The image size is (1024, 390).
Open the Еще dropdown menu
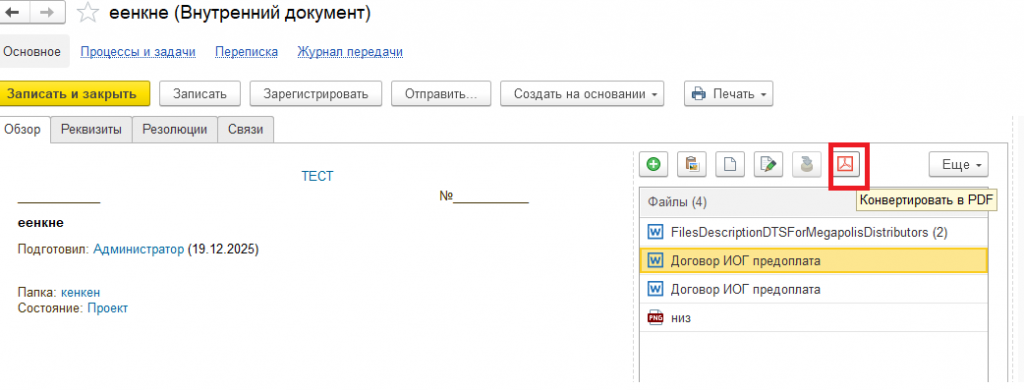click(958, 165)
